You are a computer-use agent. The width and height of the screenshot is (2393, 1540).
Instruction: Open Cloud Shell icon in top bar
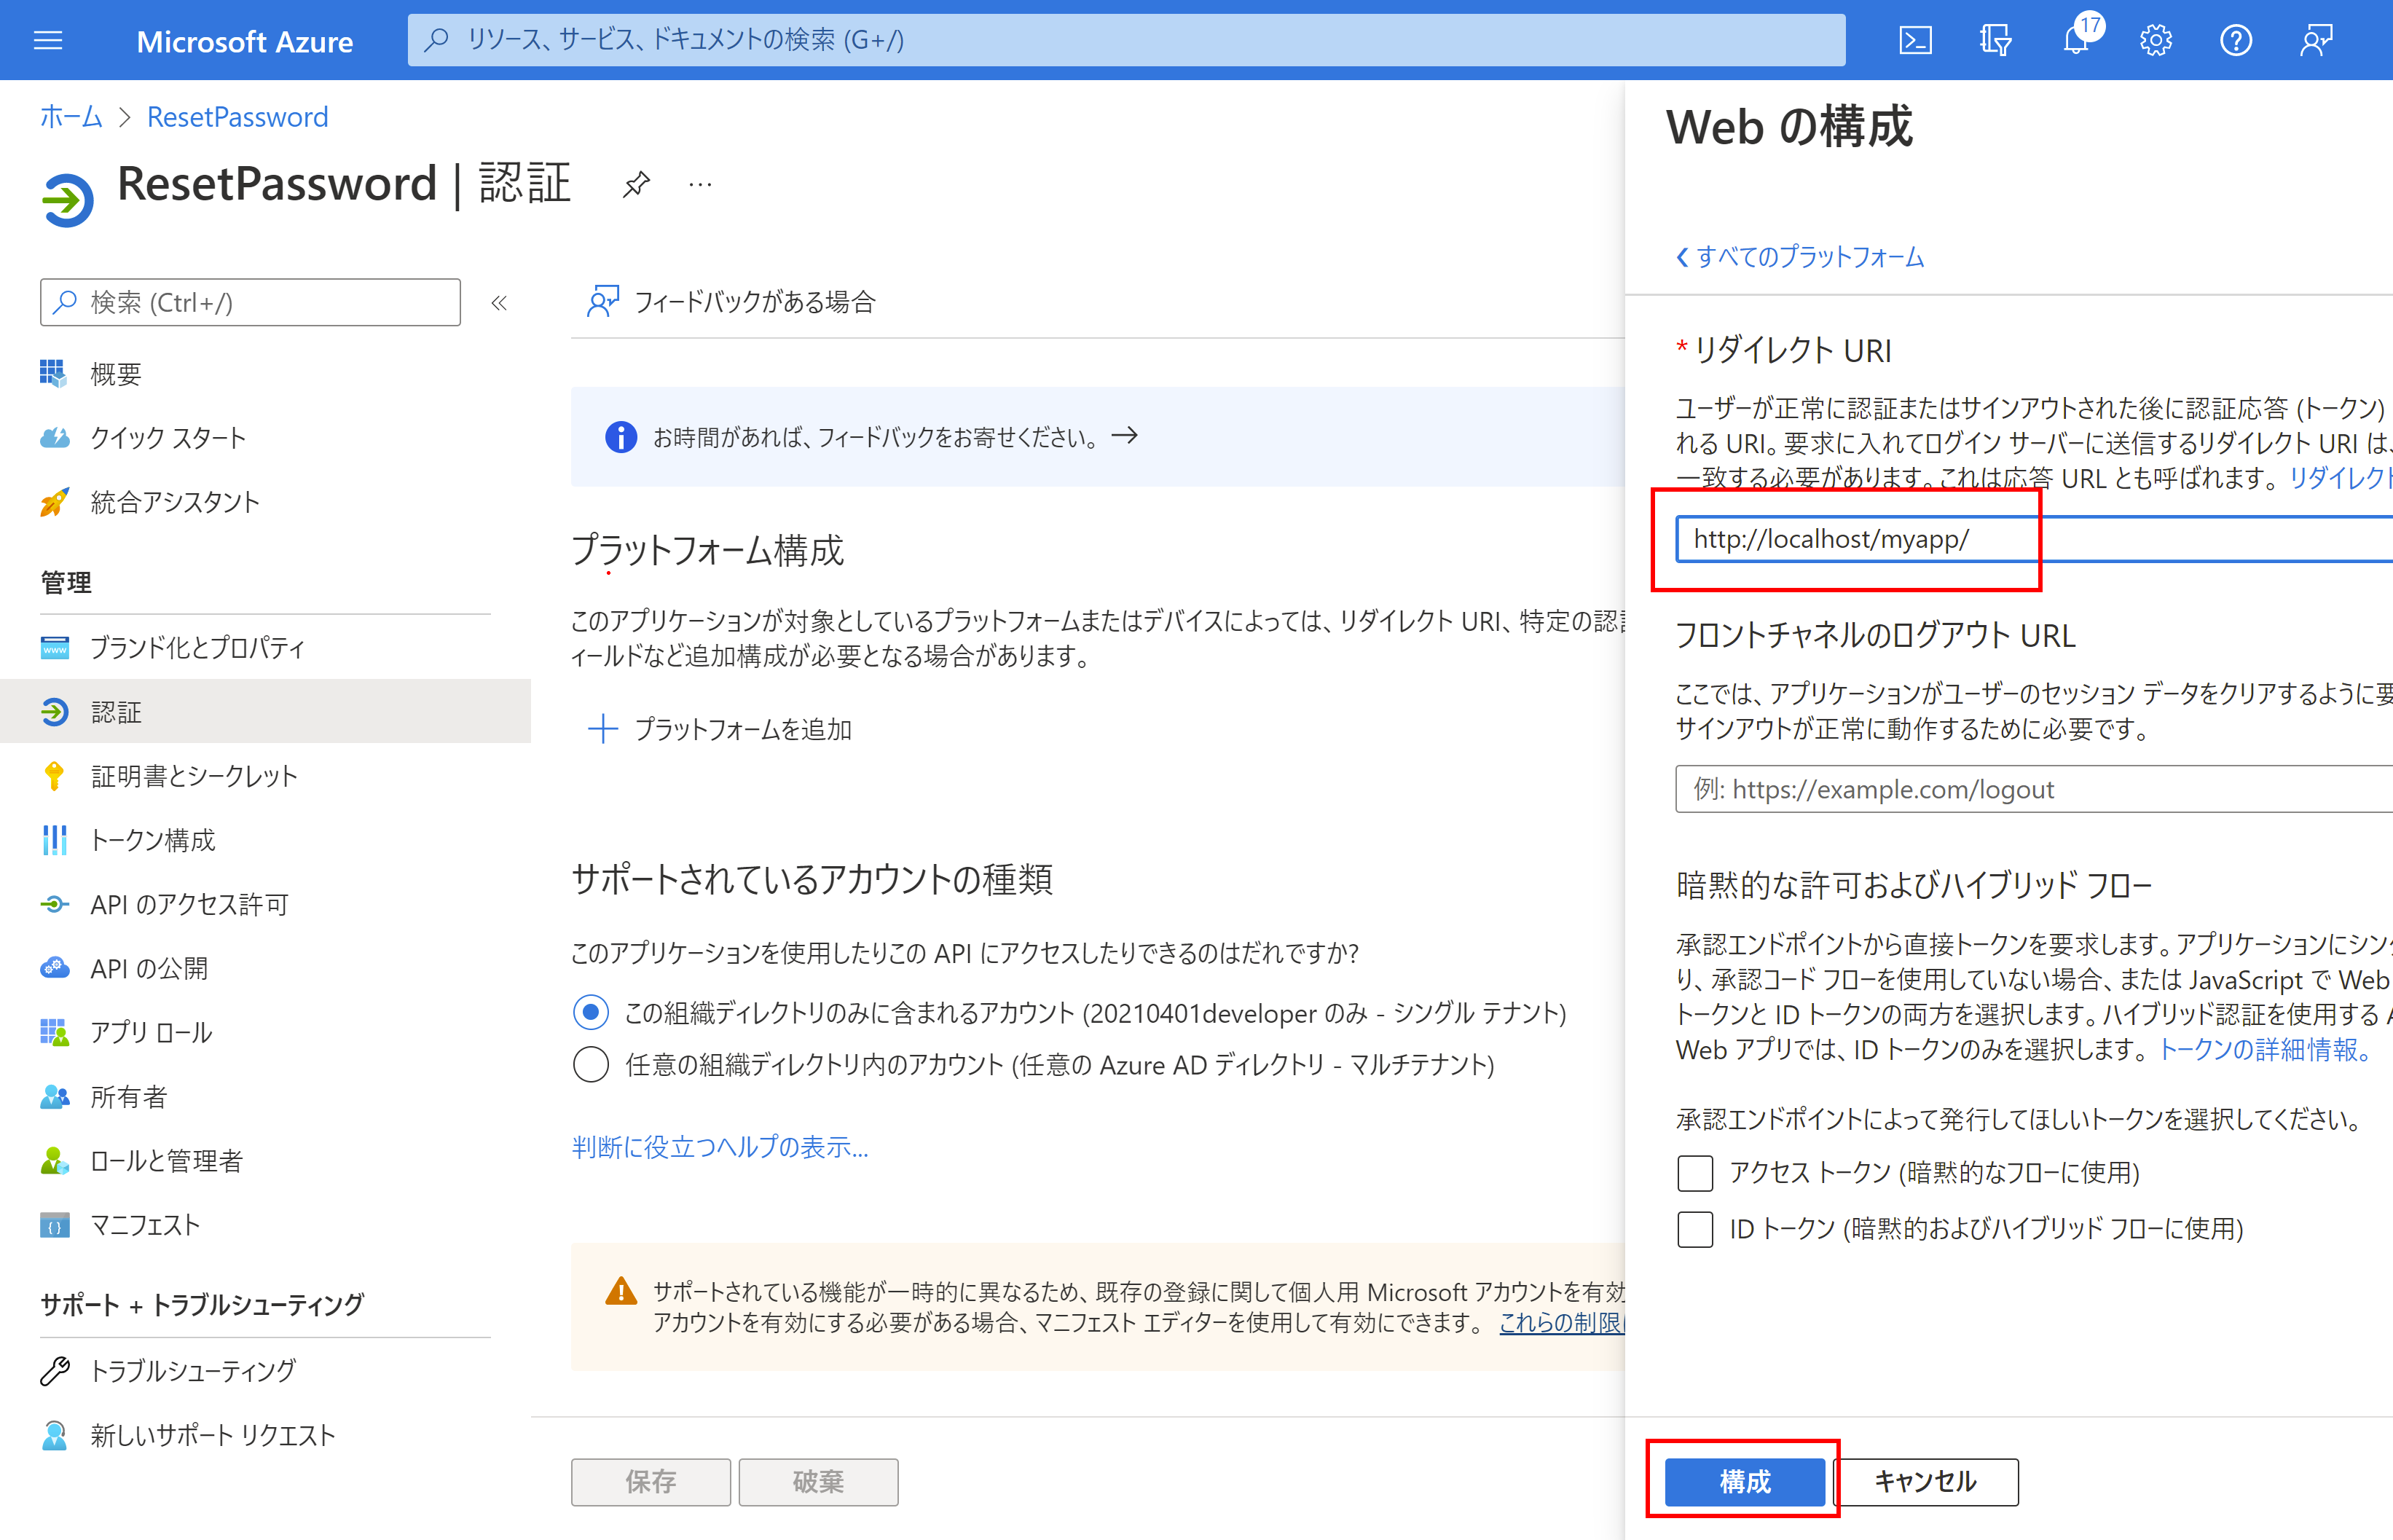click(x=1915, y=41)
